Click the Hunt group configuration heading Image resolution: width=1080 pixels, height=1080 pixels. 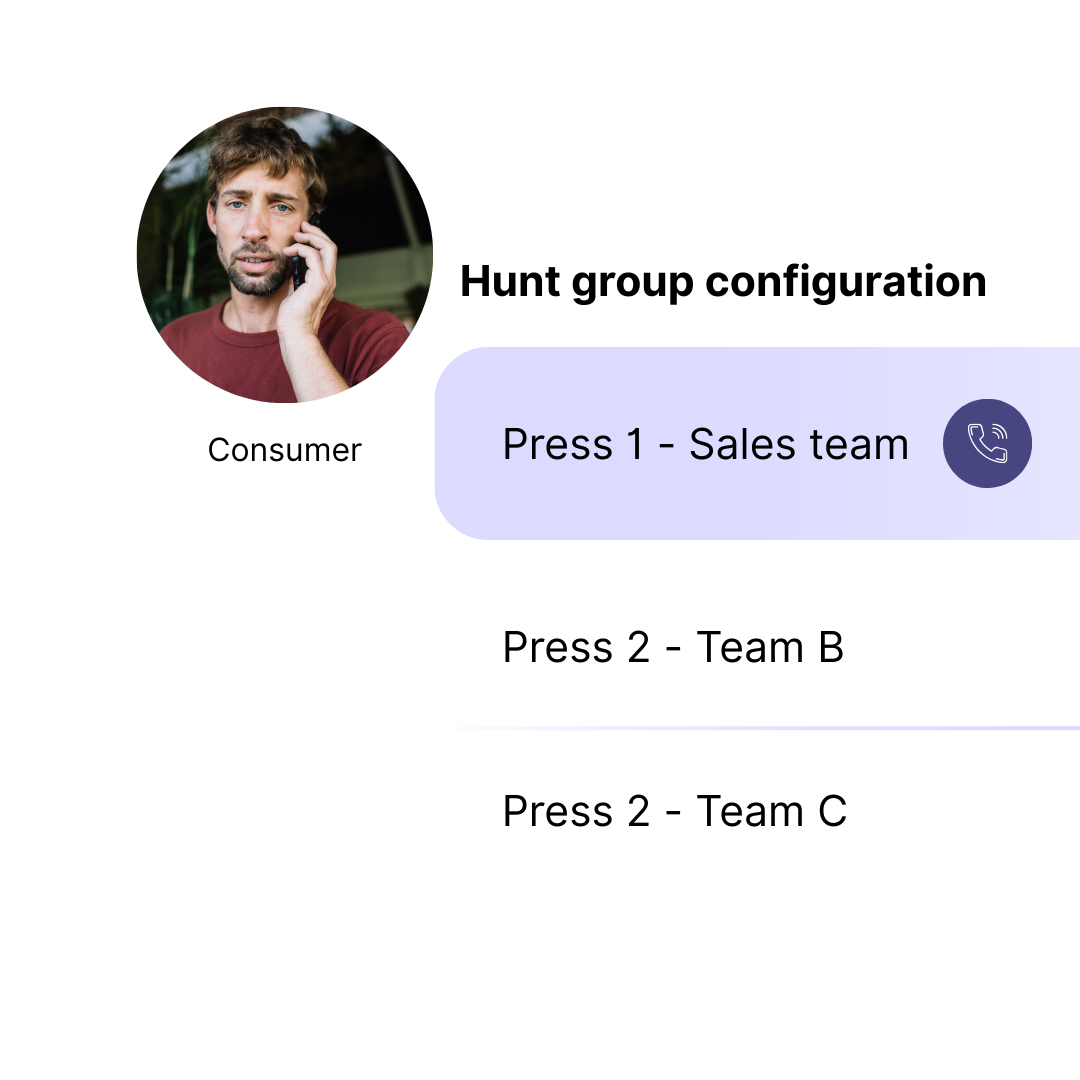pyautogui.click(x=723, y=282)
